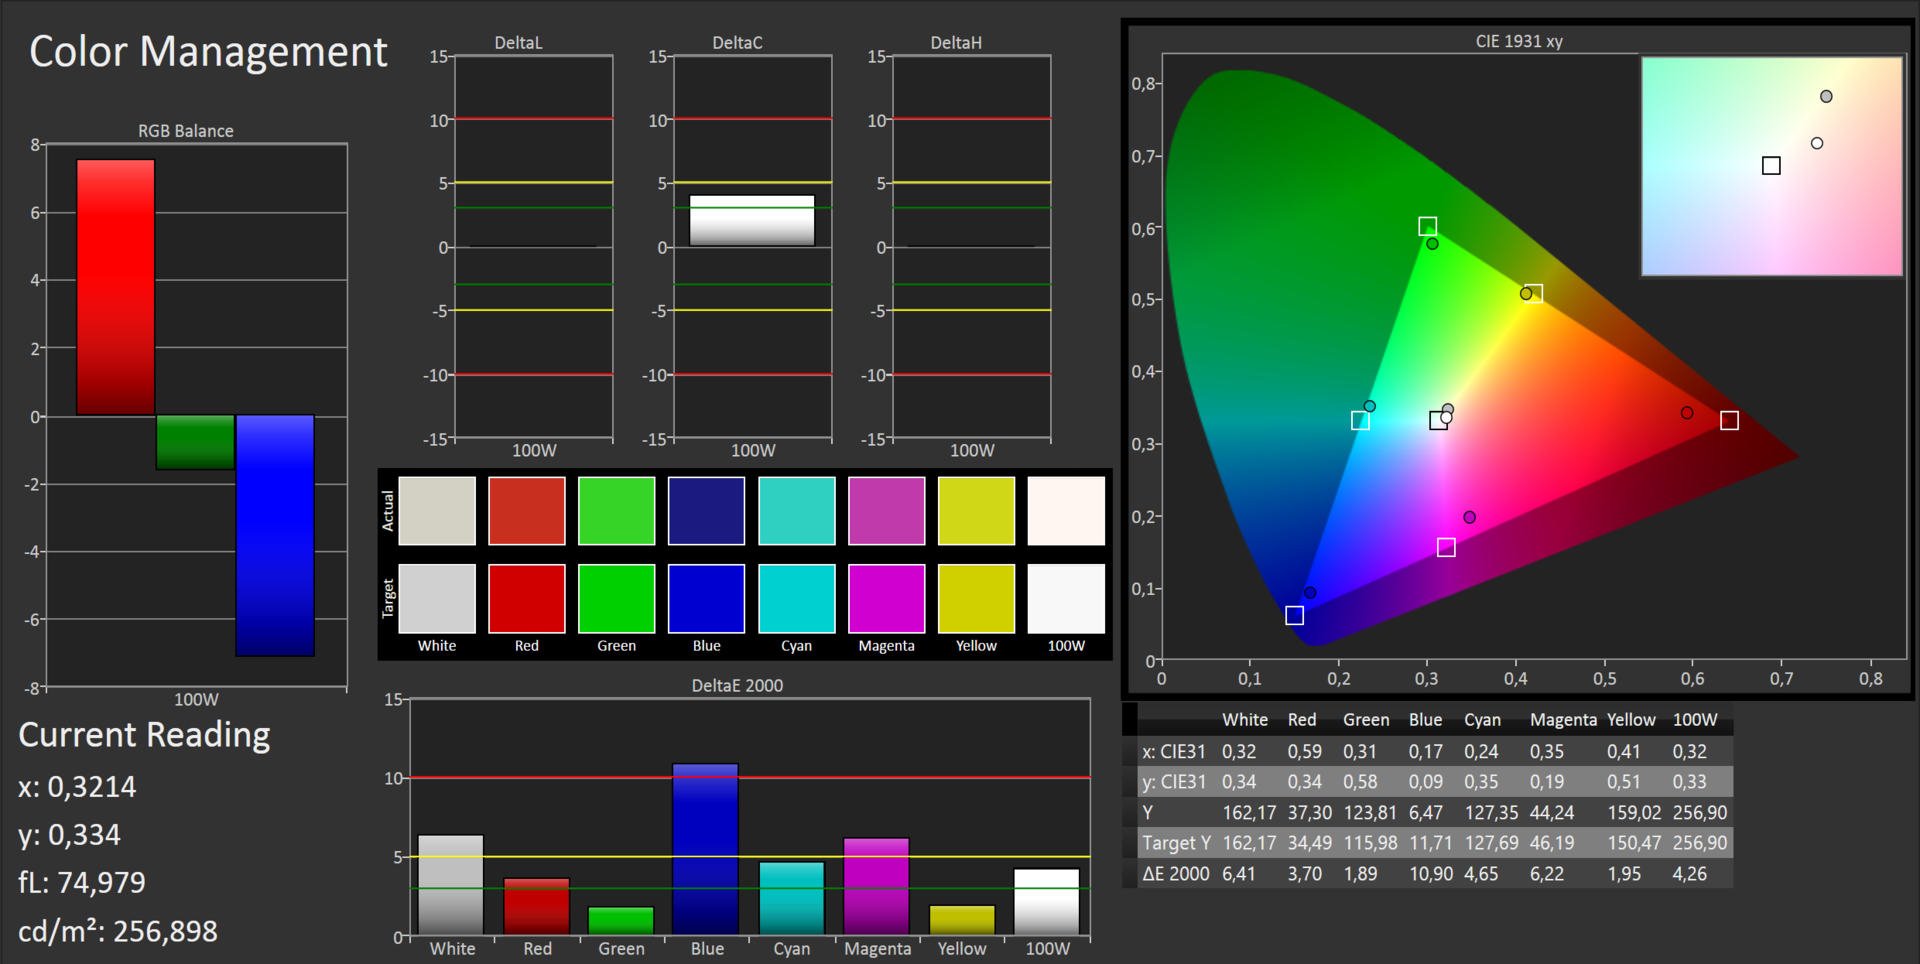
Task: Select the Target Green swatch
Action: 617,599
